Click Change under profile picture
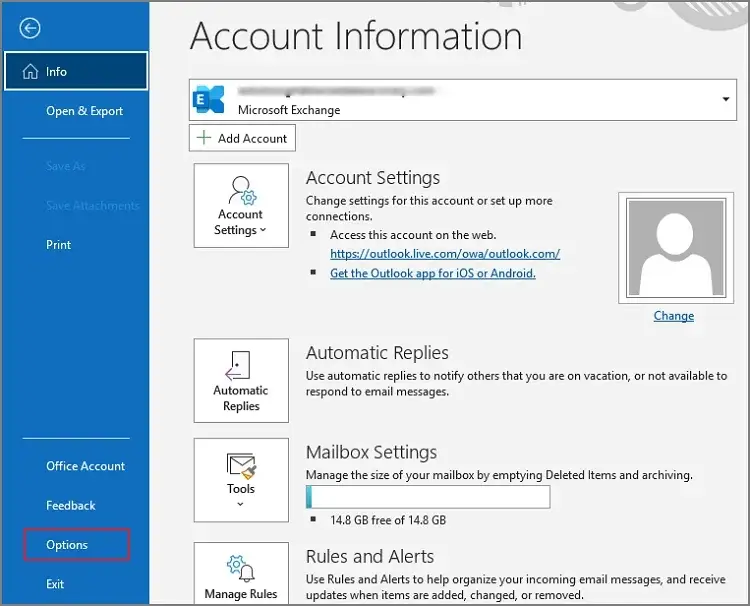Image resolution: width=750 pixels, height=606 pixels. coord(673,316)
